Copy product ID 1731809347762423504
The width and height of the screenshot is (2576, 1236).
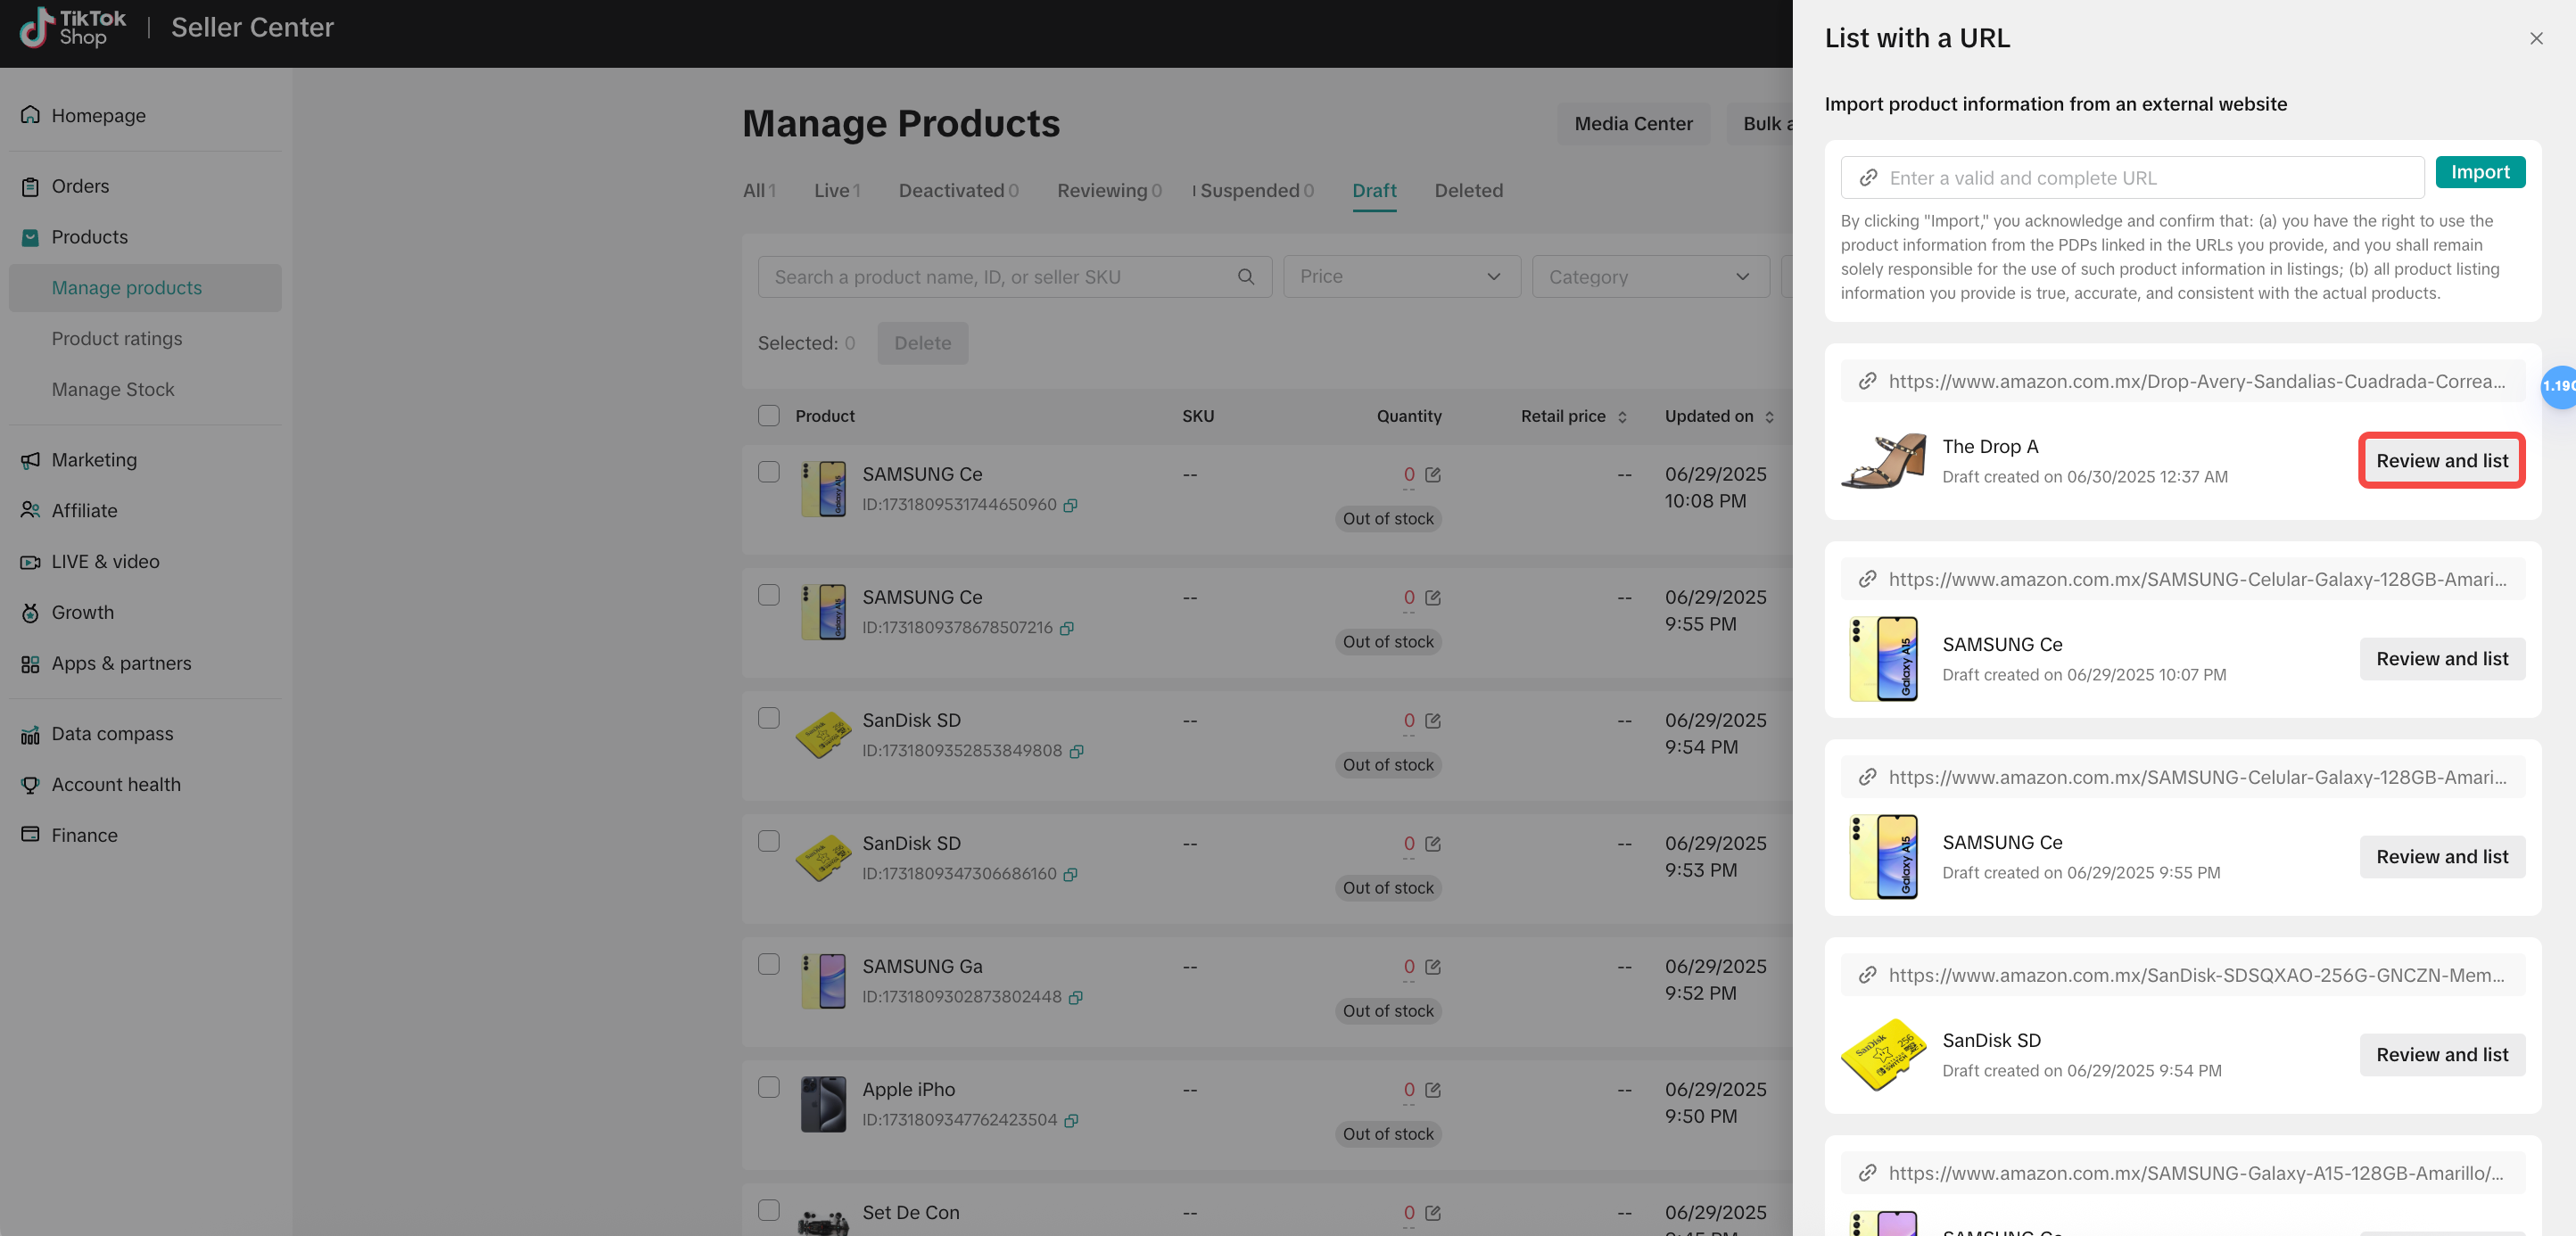pyautogui.click(x=1070, y=1121)
